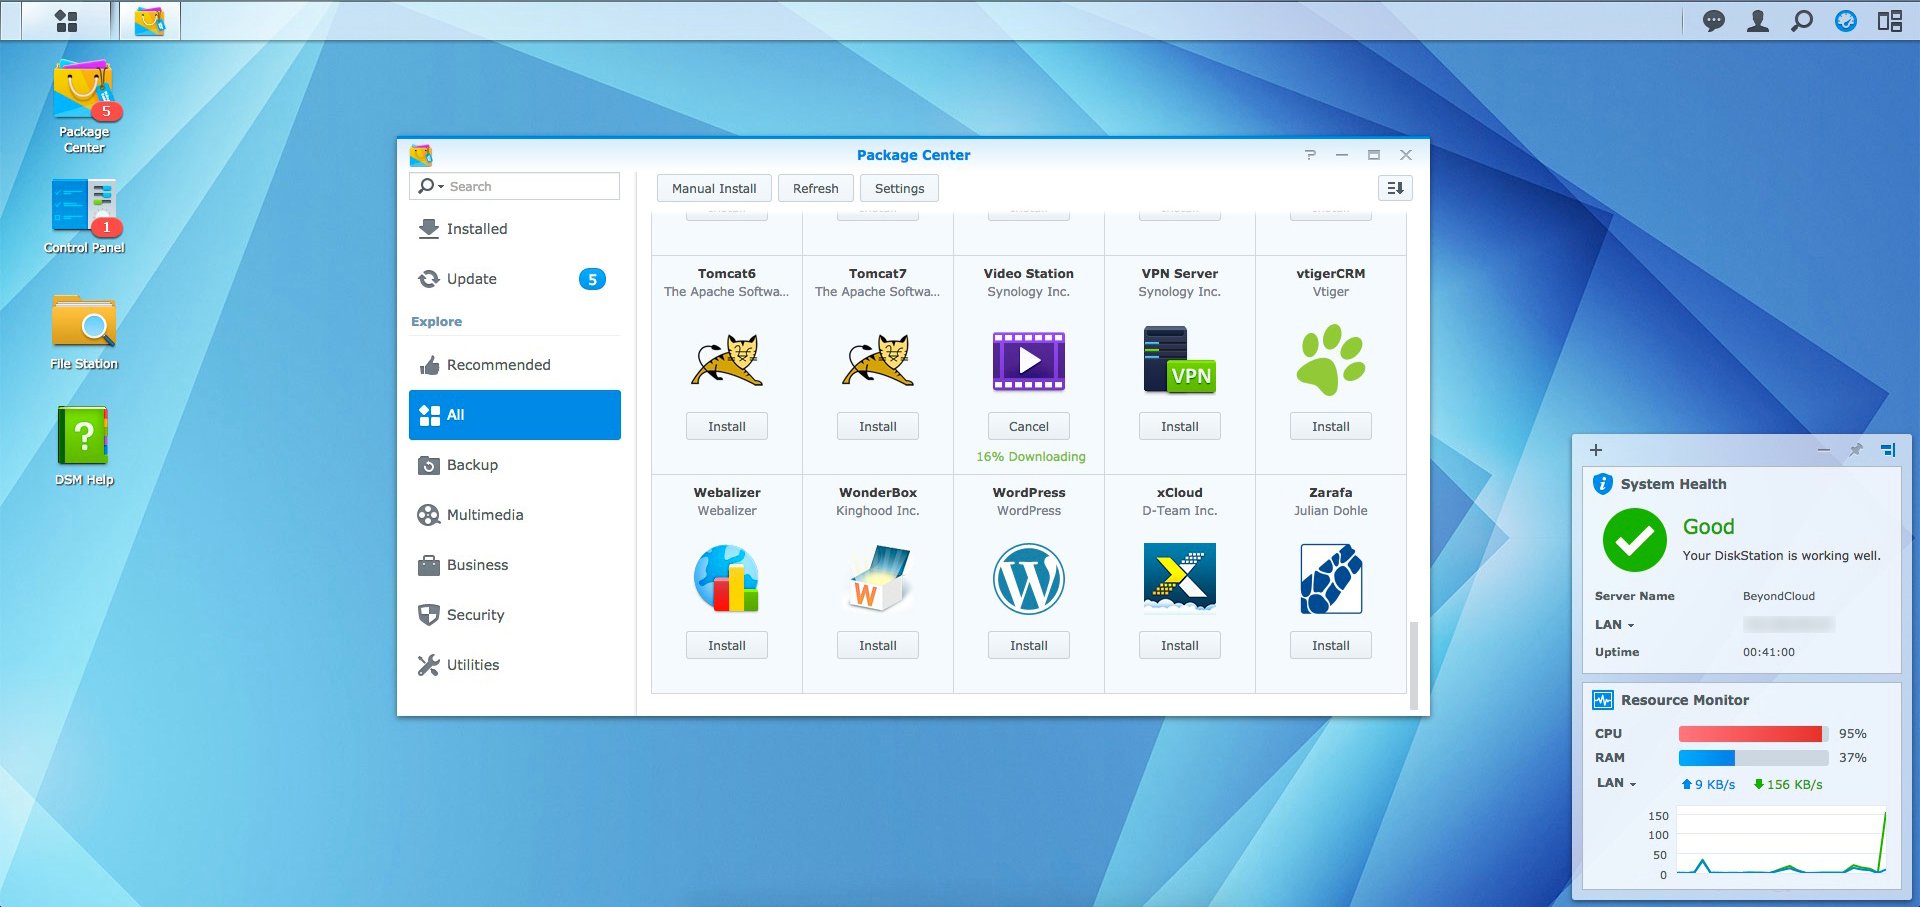This screenshot has height=907, width=1920.
Task: Select the Business category
Action: click(x=515, y=565)
